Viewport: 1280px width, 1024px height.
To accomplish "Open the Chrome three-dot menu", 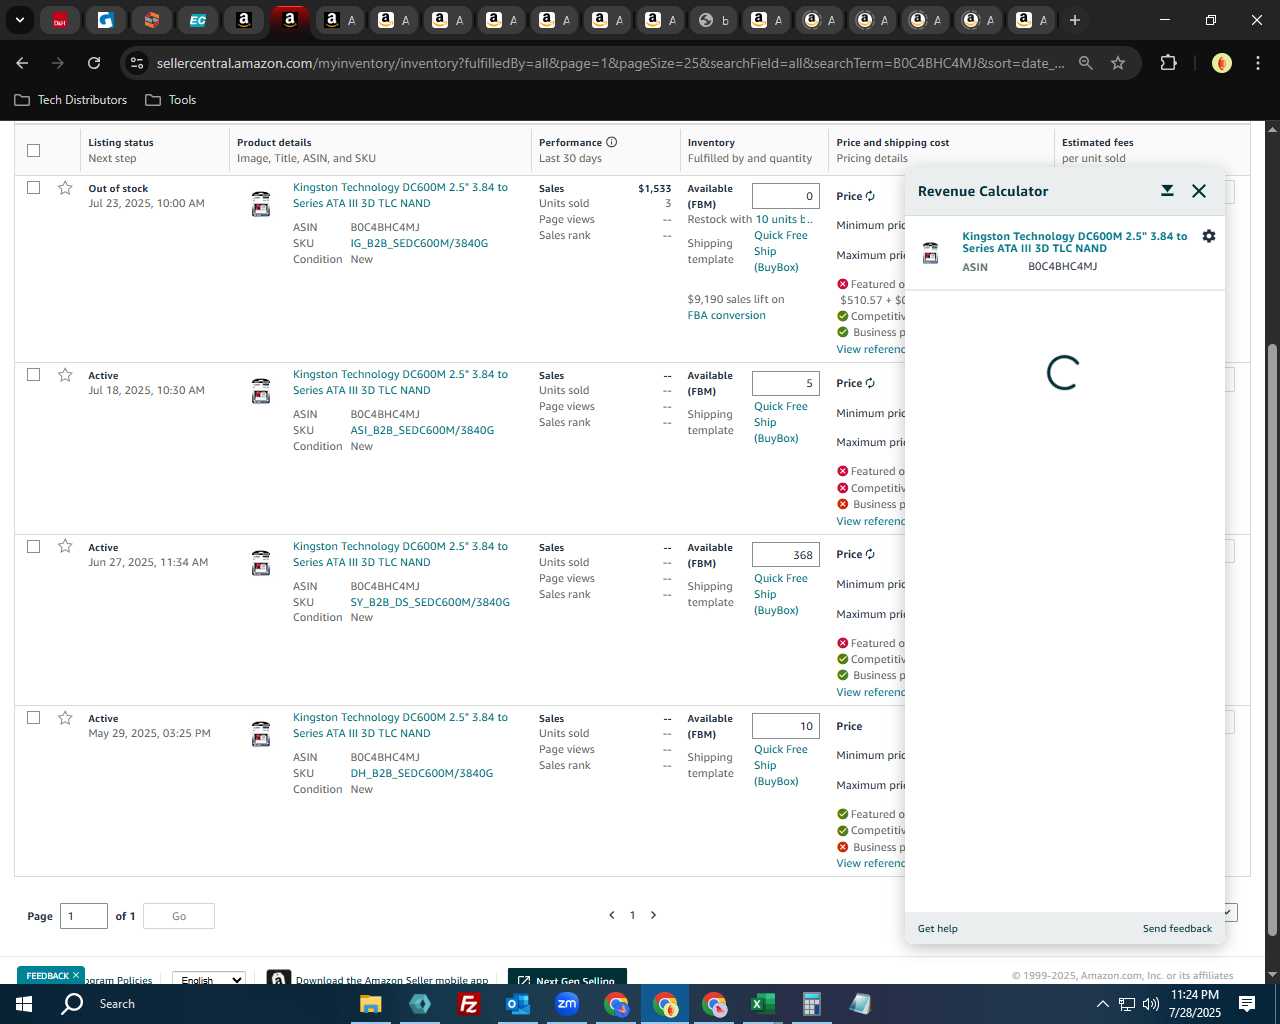I will point(1257,63).
